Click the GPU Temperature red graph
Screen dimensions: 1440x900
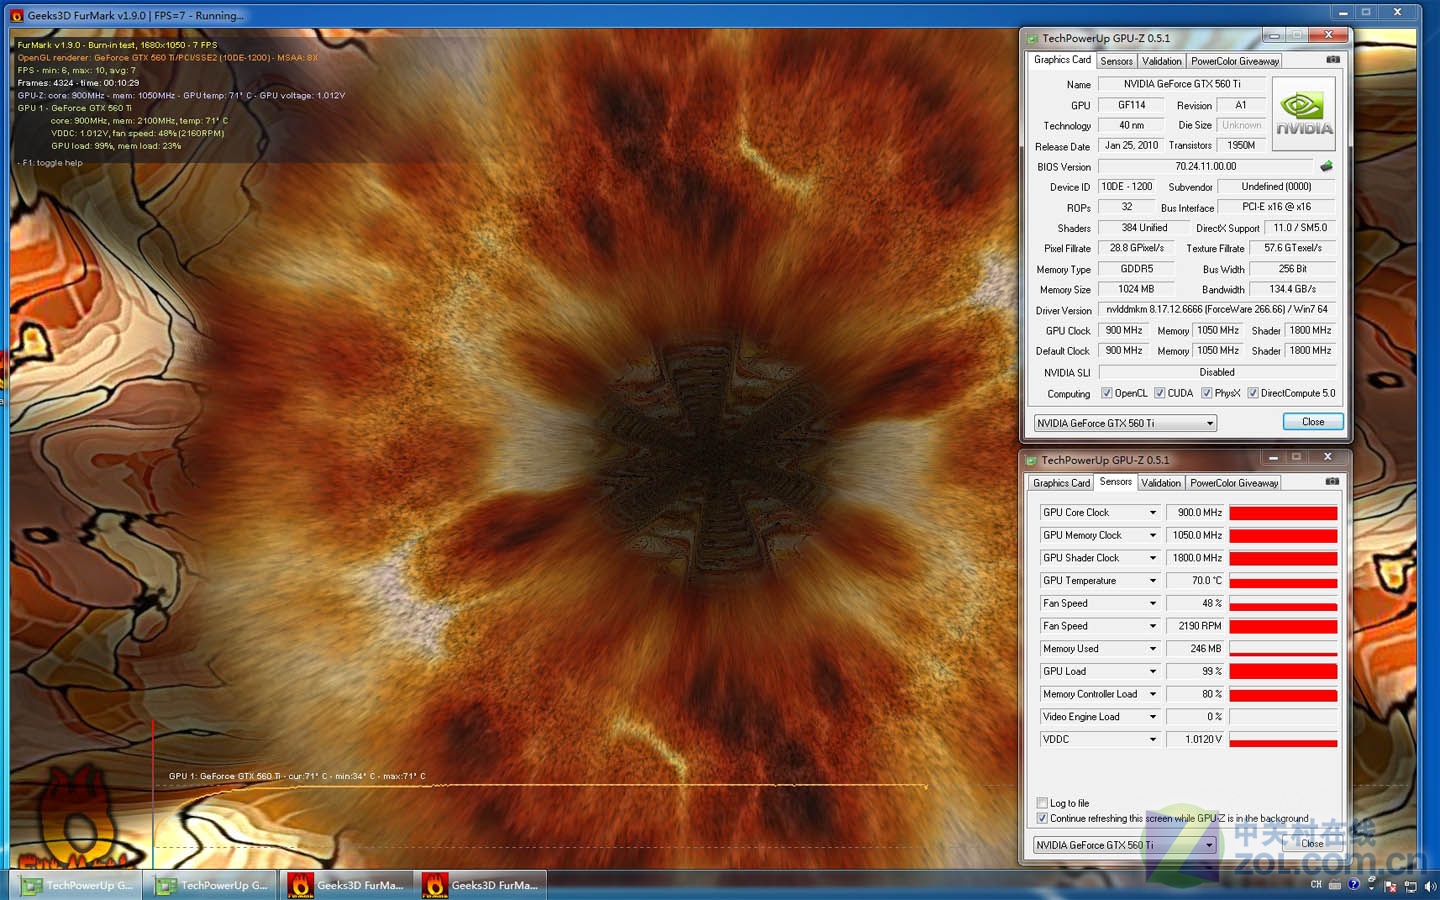click(x=1283, y=581)
